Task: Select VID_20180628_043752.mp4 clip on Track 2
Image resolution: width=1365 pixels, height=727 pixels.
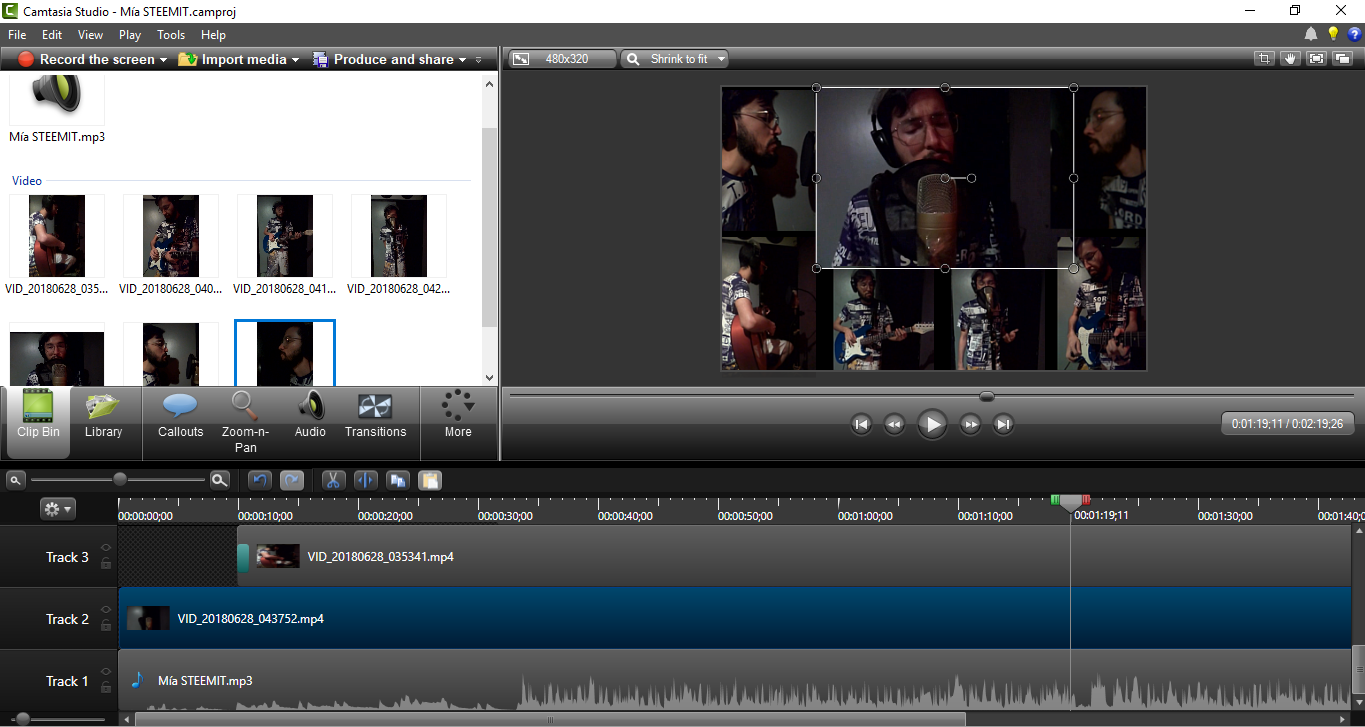Action: point(735,618)
